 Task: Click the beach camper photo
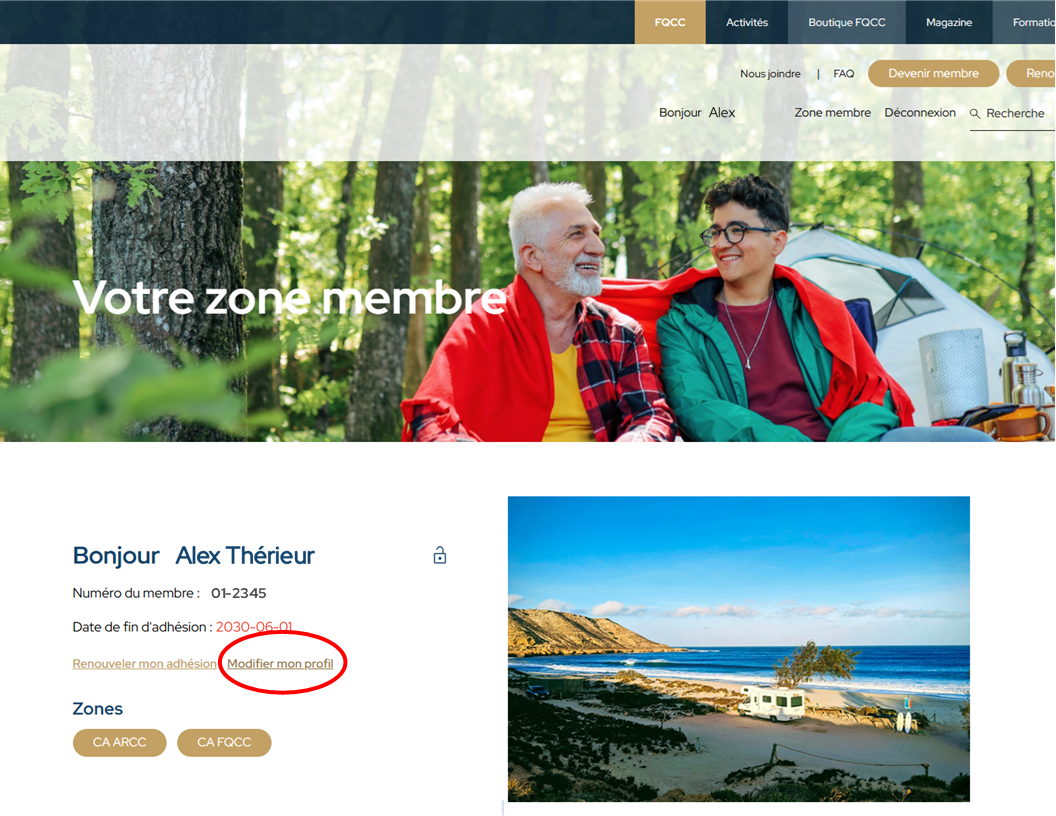tap(739, 648)
